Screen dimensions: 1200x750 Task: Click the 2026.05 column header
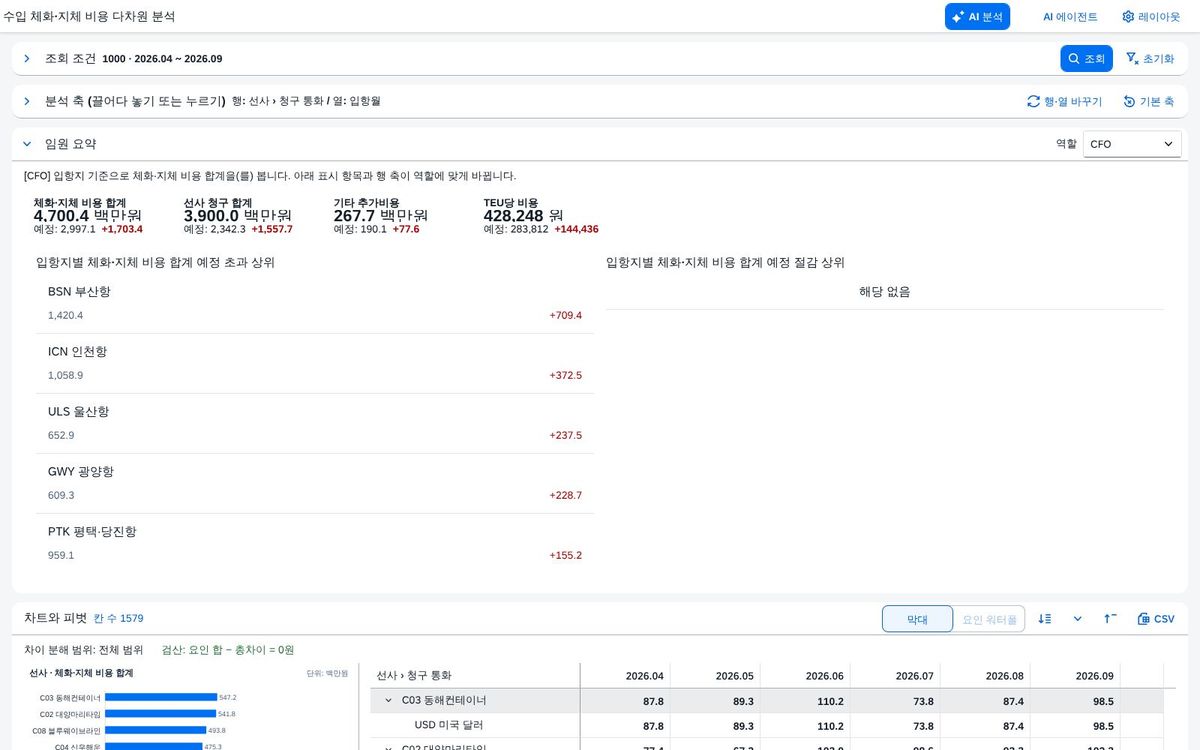tap(715, 676)
